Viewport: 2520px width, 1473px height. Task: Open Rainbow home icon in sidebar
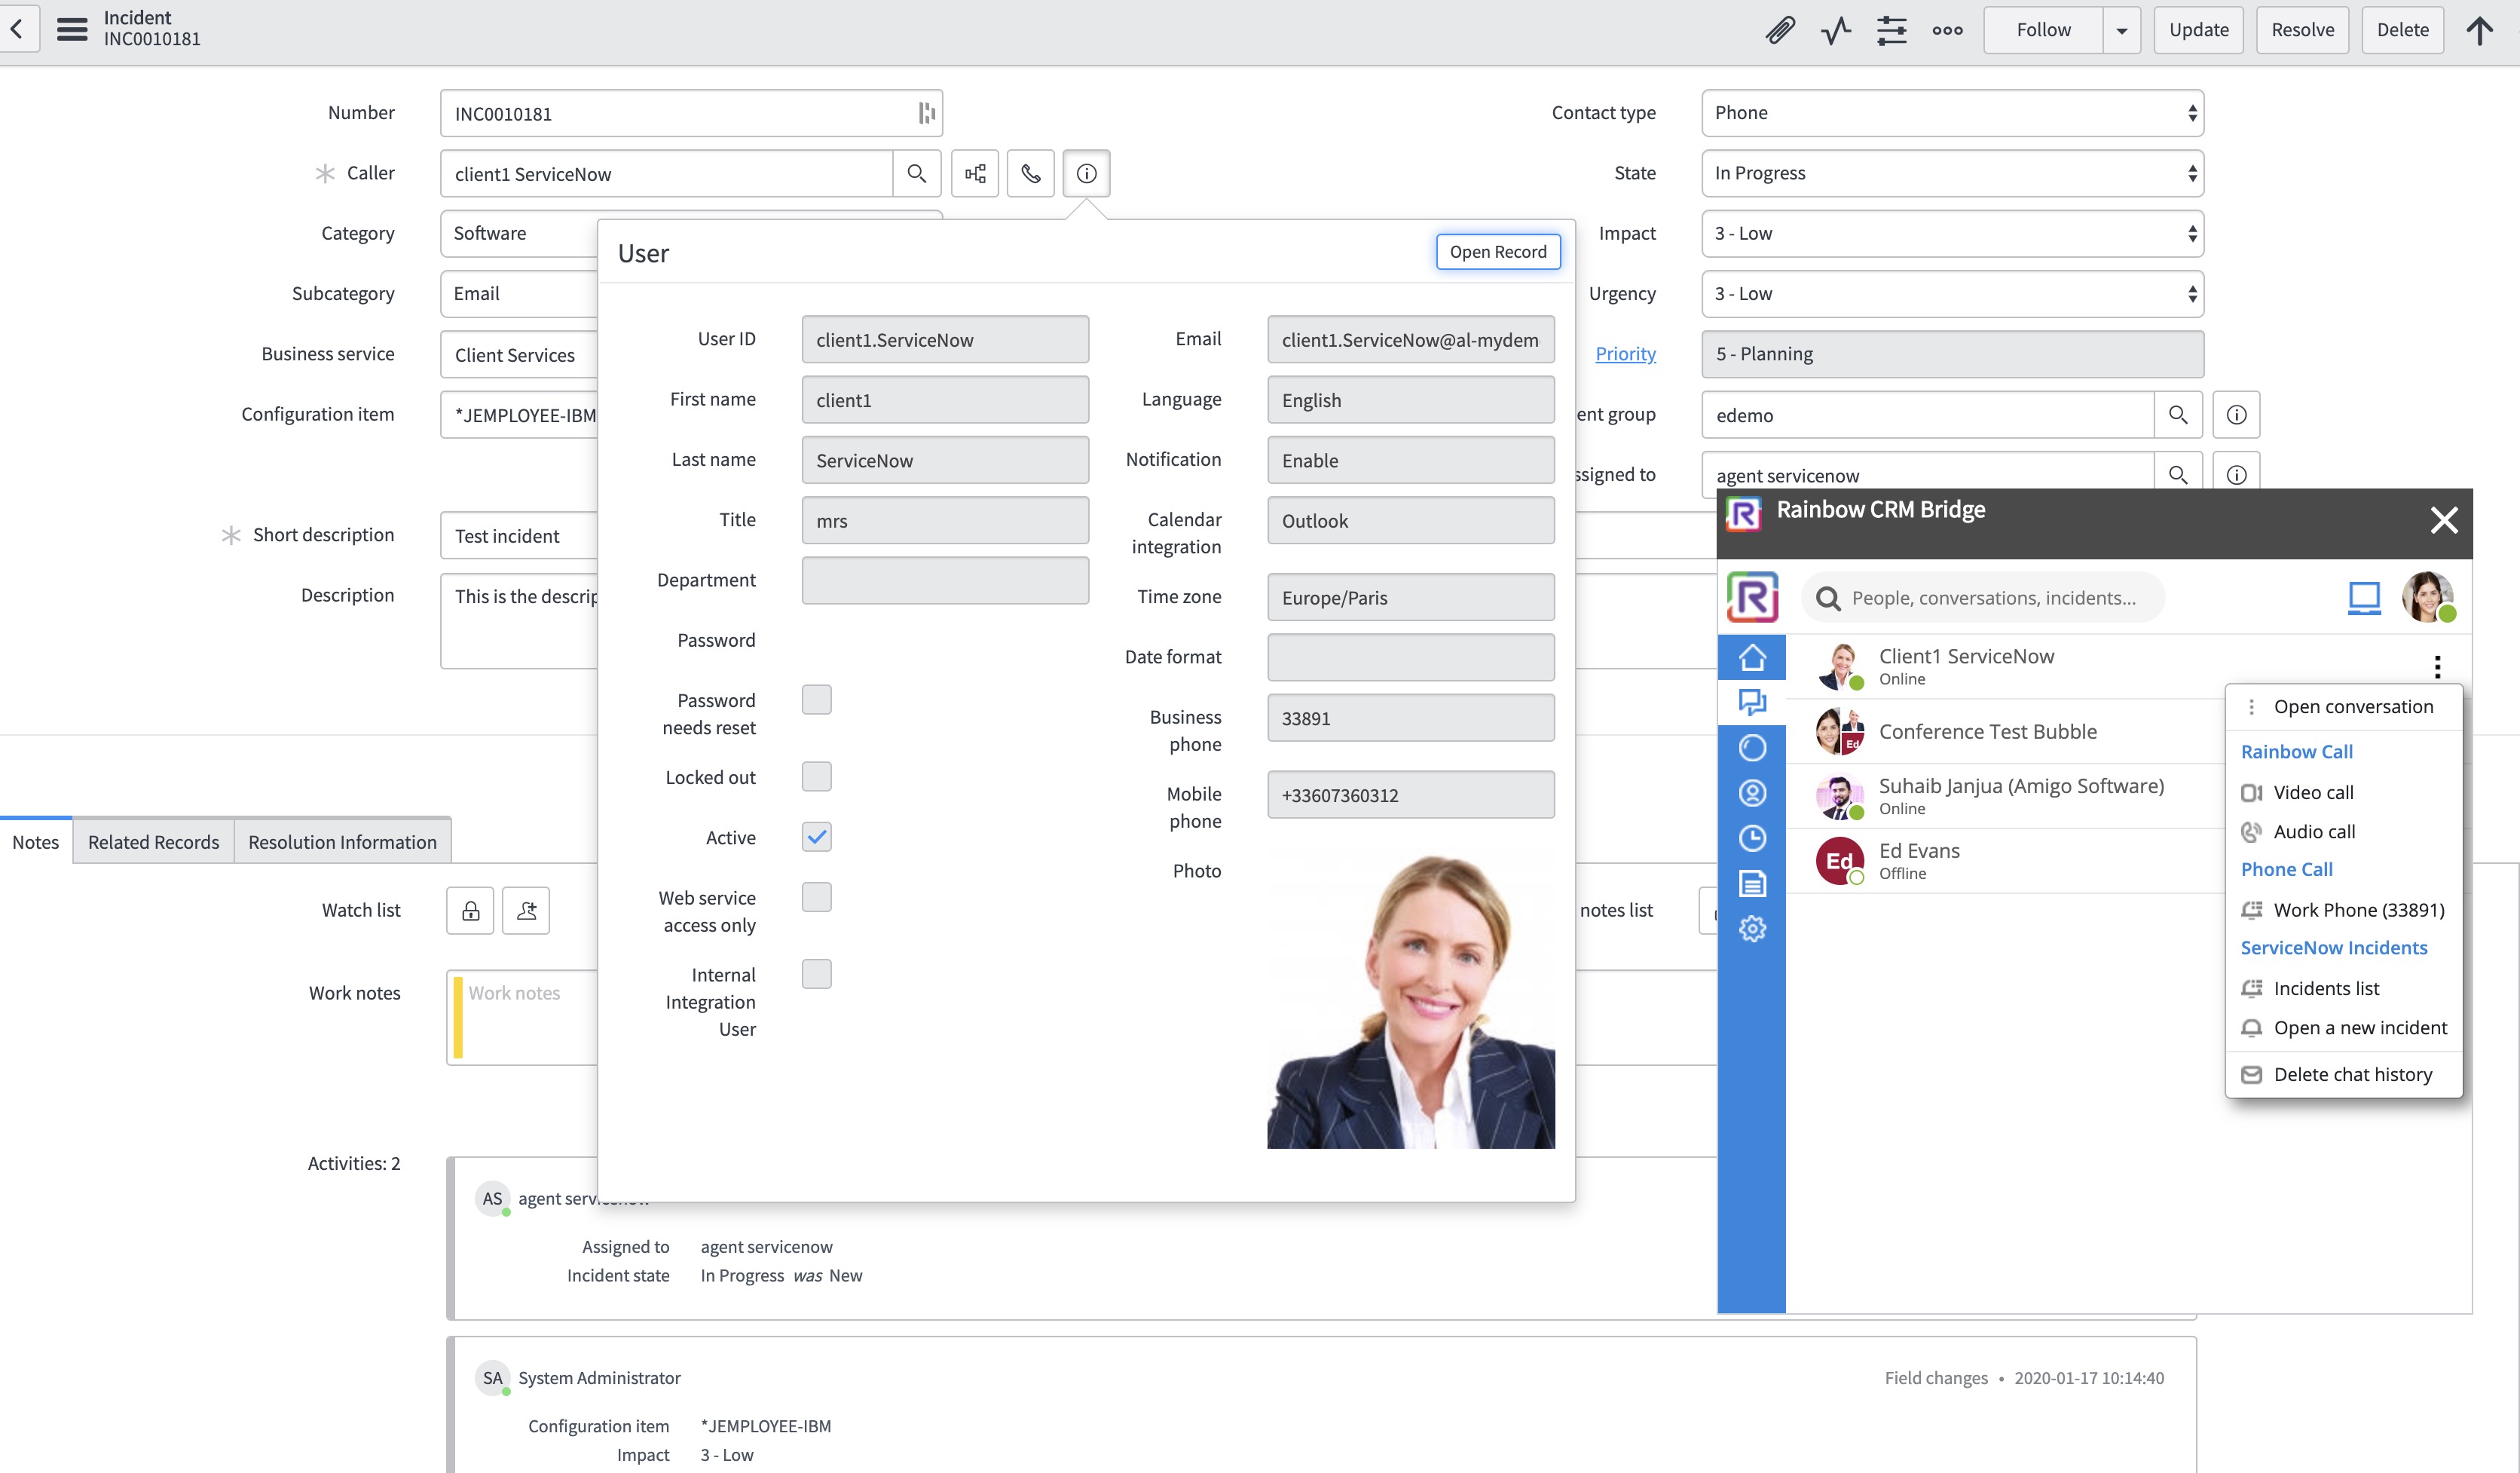point(1752,657)
